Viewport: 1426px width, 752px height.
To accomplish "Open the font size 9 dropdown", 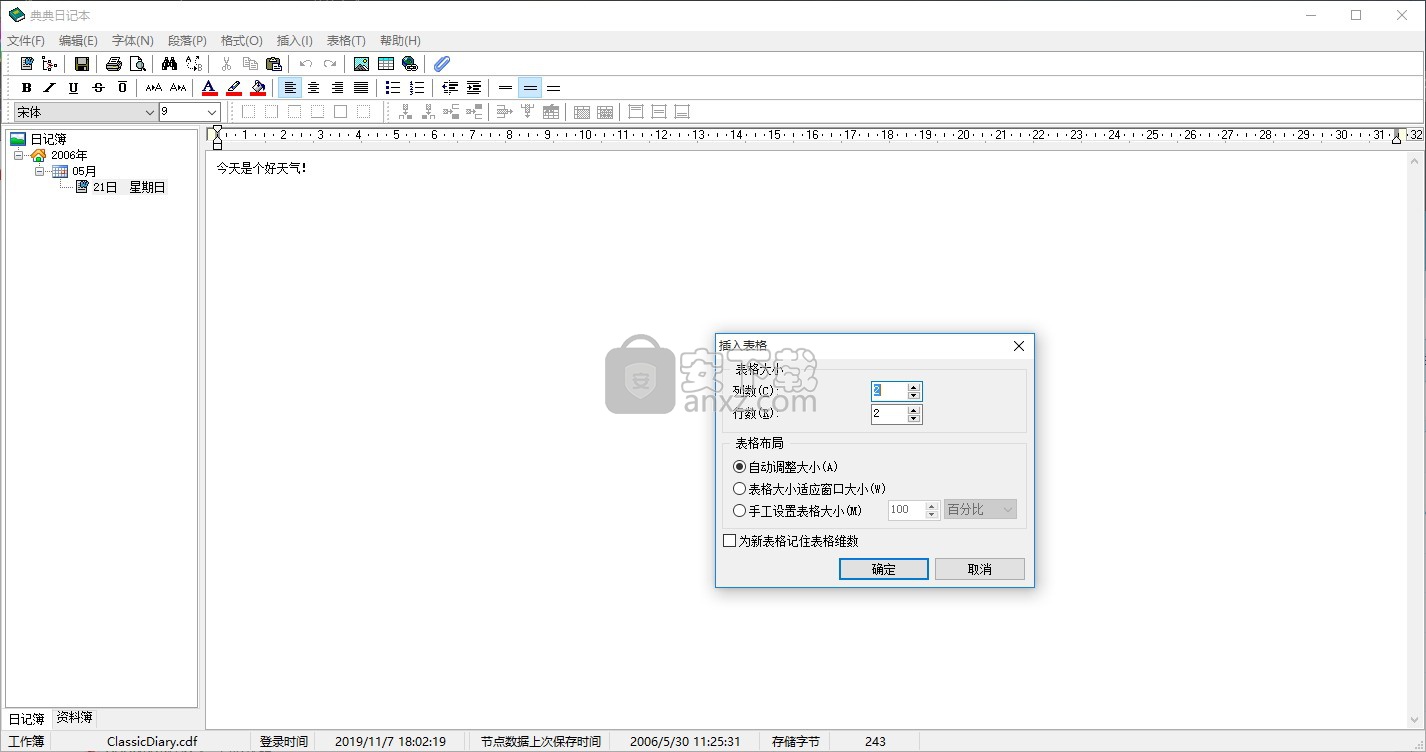I will 212,112.
